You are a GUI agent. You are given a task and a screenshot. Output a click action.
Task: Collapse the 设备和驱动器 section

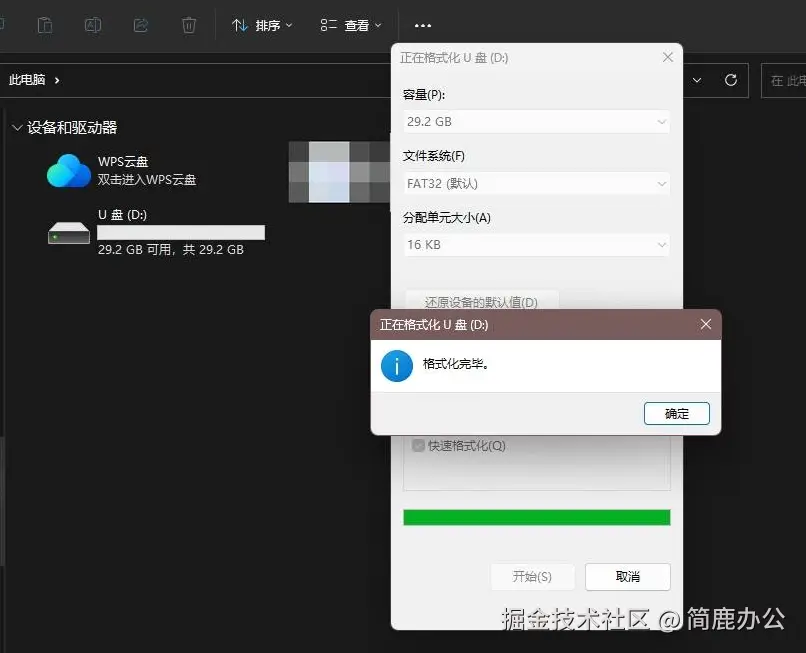point(17,127)
